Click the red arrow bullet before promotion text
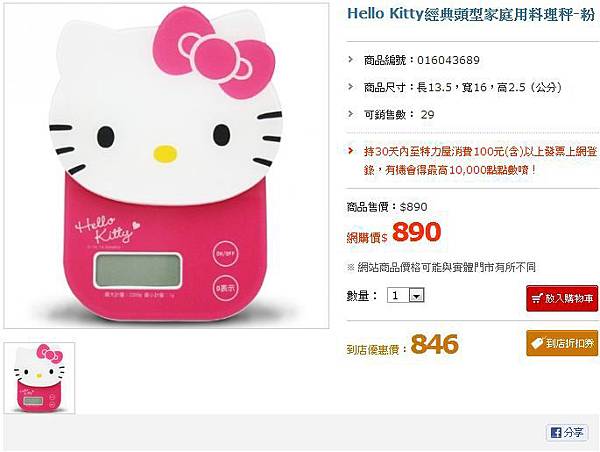 pos(351,150)
